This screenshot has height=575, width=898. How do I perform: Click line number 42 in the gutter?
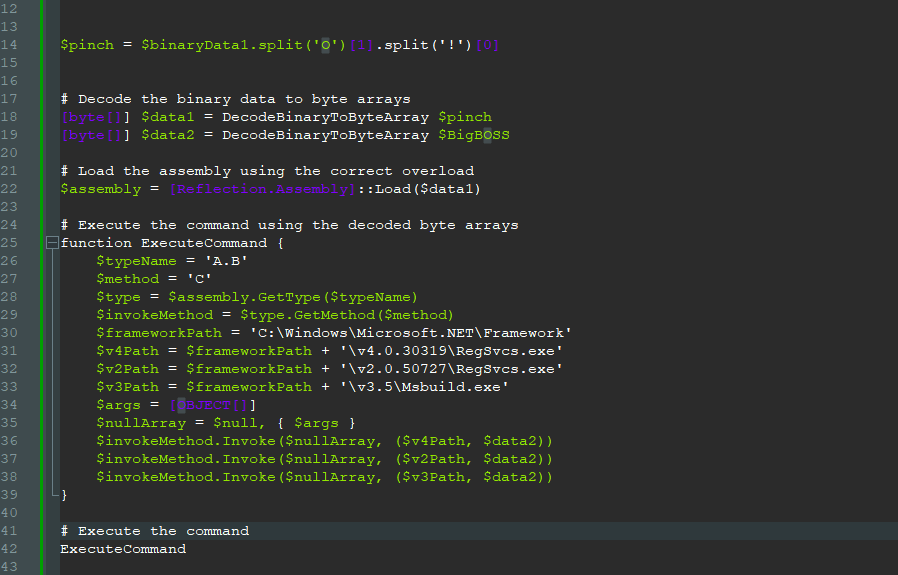[9, 549]
